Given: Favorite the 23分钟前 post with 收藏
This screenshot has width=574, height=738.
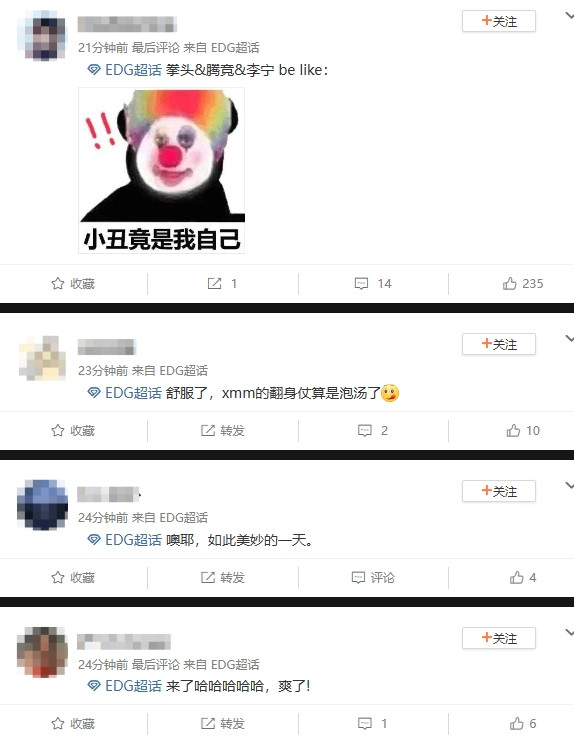Looking at the screenshot, I should 73,431.
